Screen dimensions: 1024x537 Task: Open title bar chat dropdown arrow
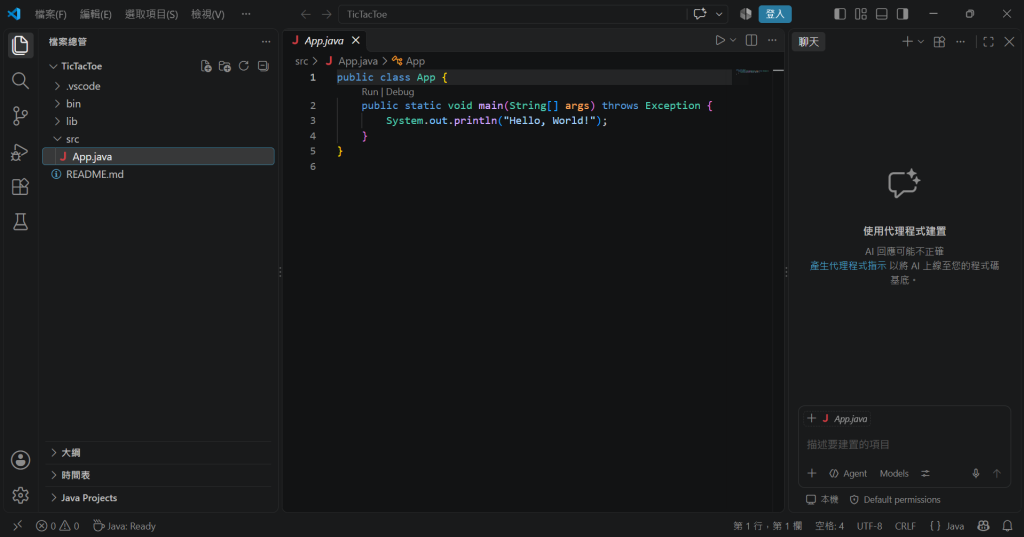click(x=719, y=14)
